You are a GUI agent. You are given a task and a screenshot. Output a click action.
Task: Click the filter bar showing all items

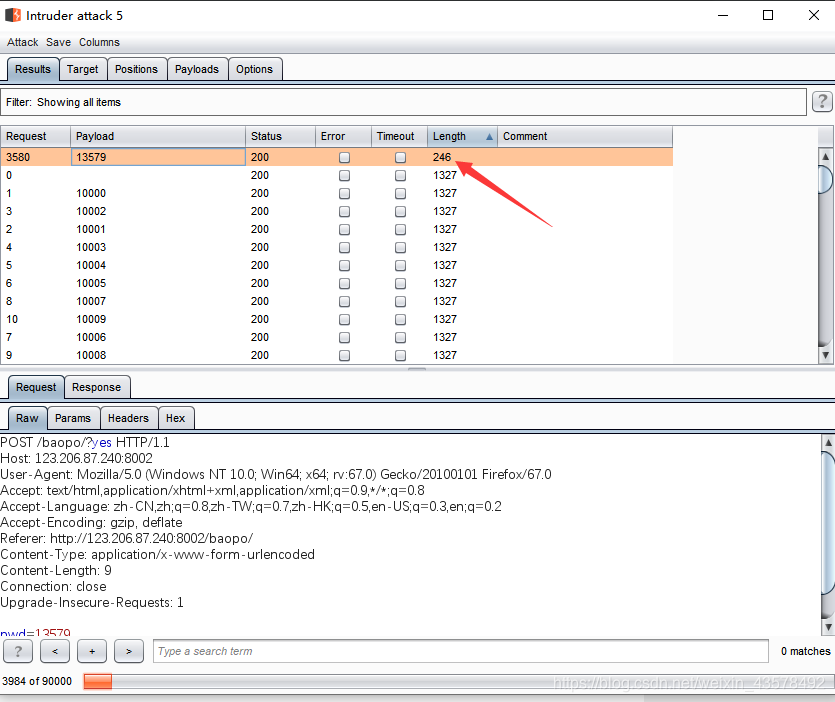(403, 102)
